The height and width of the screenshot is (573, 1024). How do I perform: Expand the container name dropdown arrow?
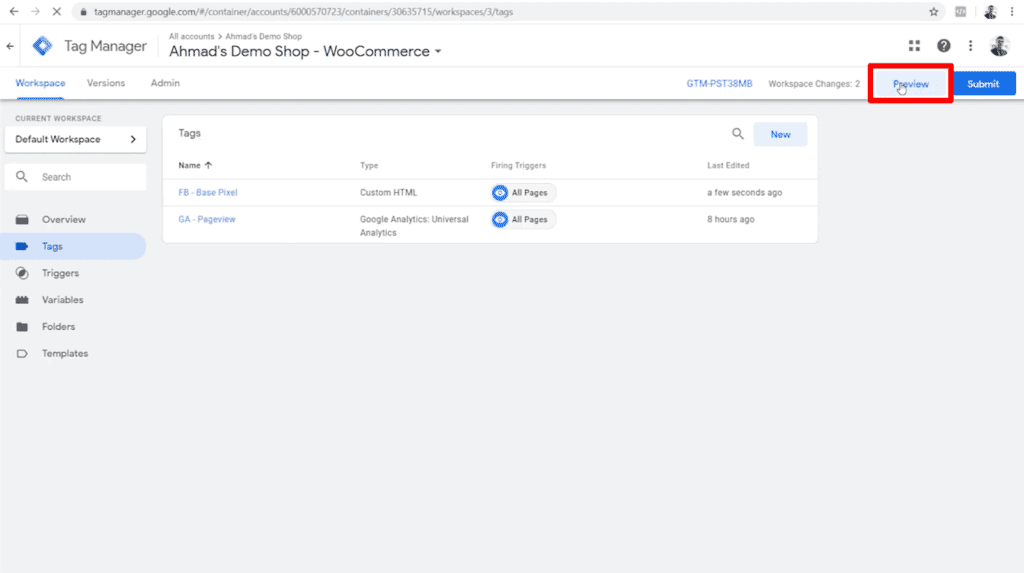click(x=438, y=52)
